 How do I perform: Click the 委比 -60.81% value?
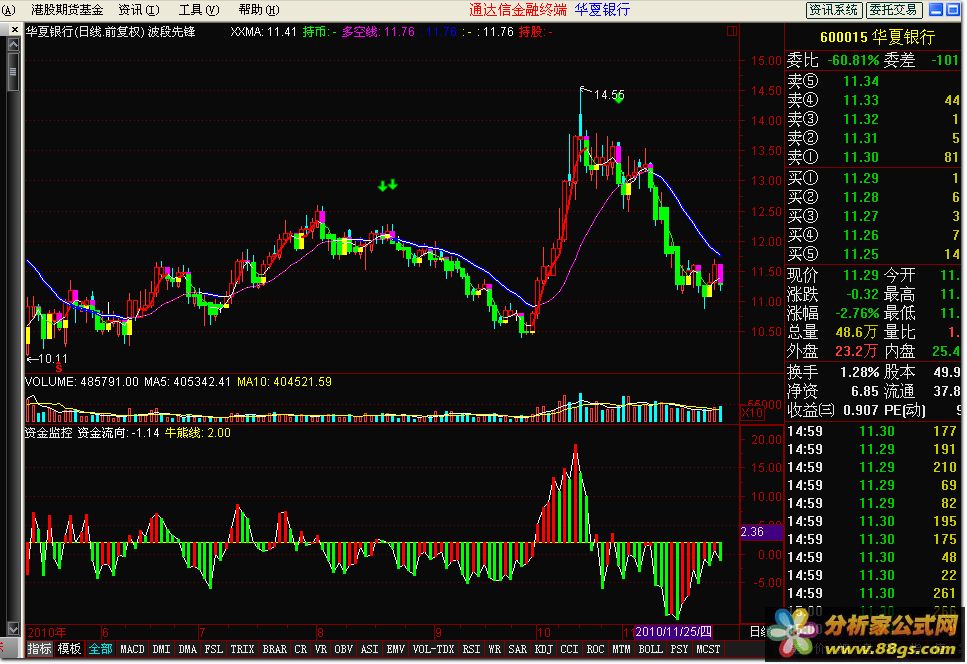click(853, 60)
